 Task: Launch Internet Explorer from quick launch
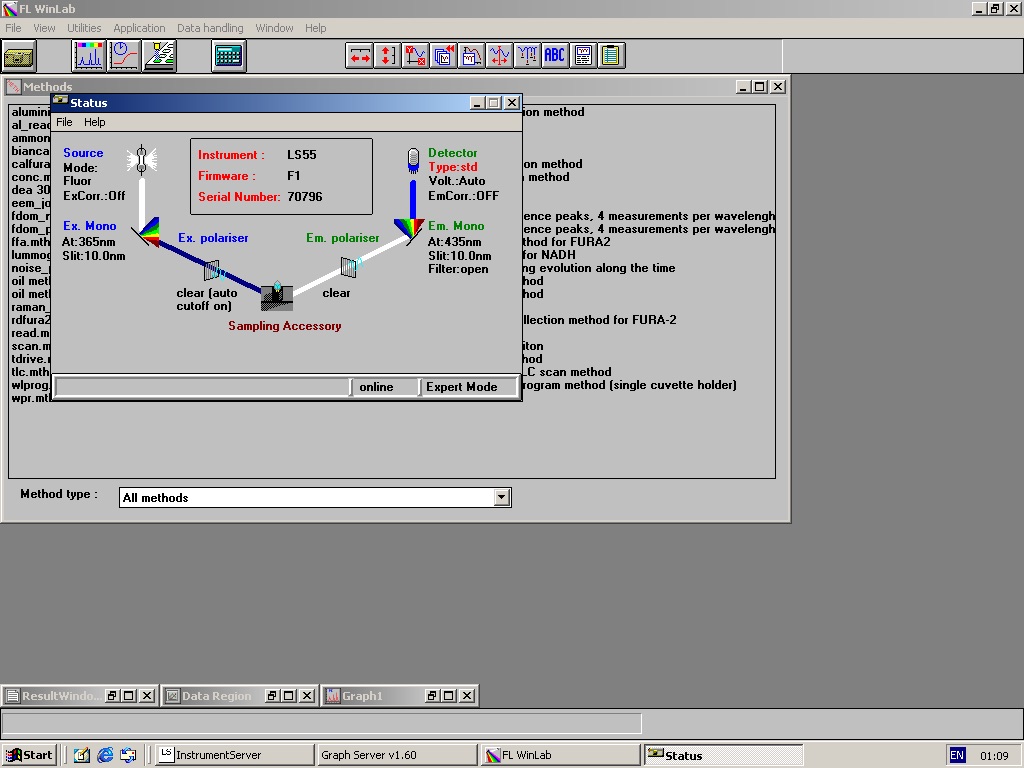point(104,755)
